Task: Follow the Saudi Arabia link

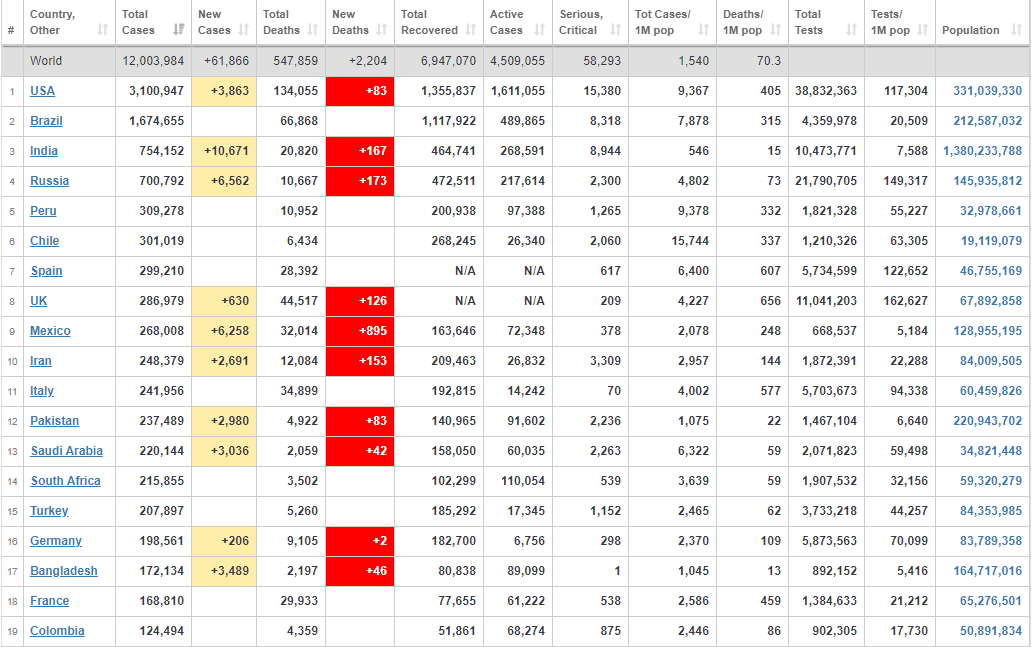Action: [66, 451]
